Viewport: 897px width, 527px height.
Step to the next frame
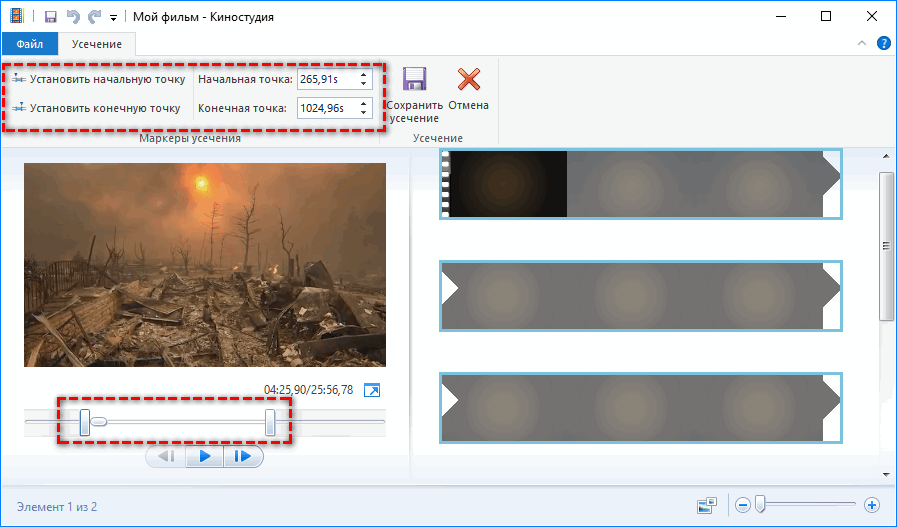(x=243, y=456)
